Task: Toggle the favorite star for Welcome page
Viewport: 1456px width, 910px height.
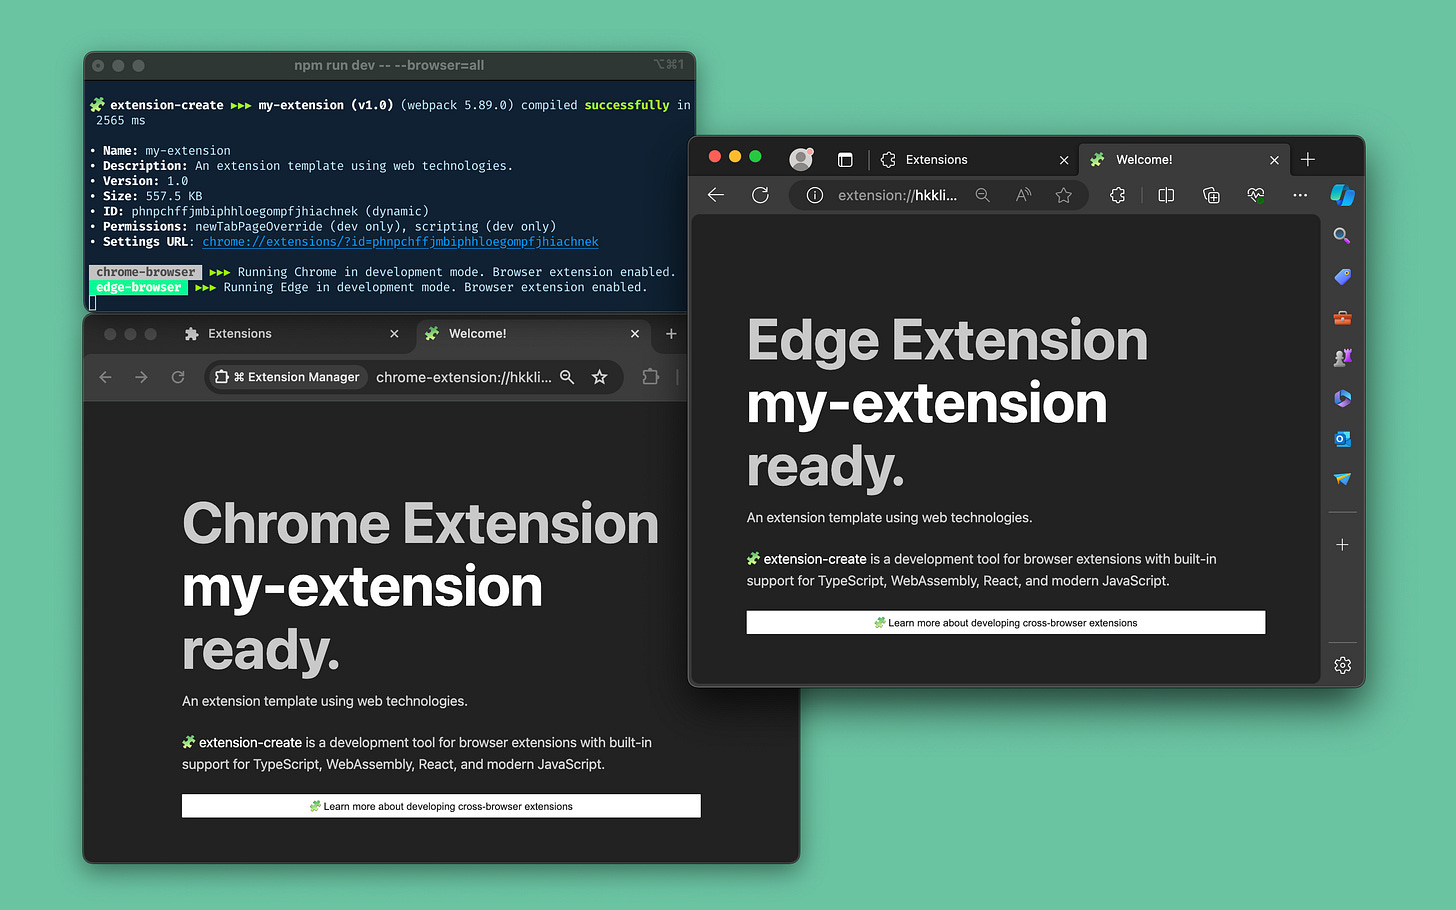Action: pos(1064,195)
